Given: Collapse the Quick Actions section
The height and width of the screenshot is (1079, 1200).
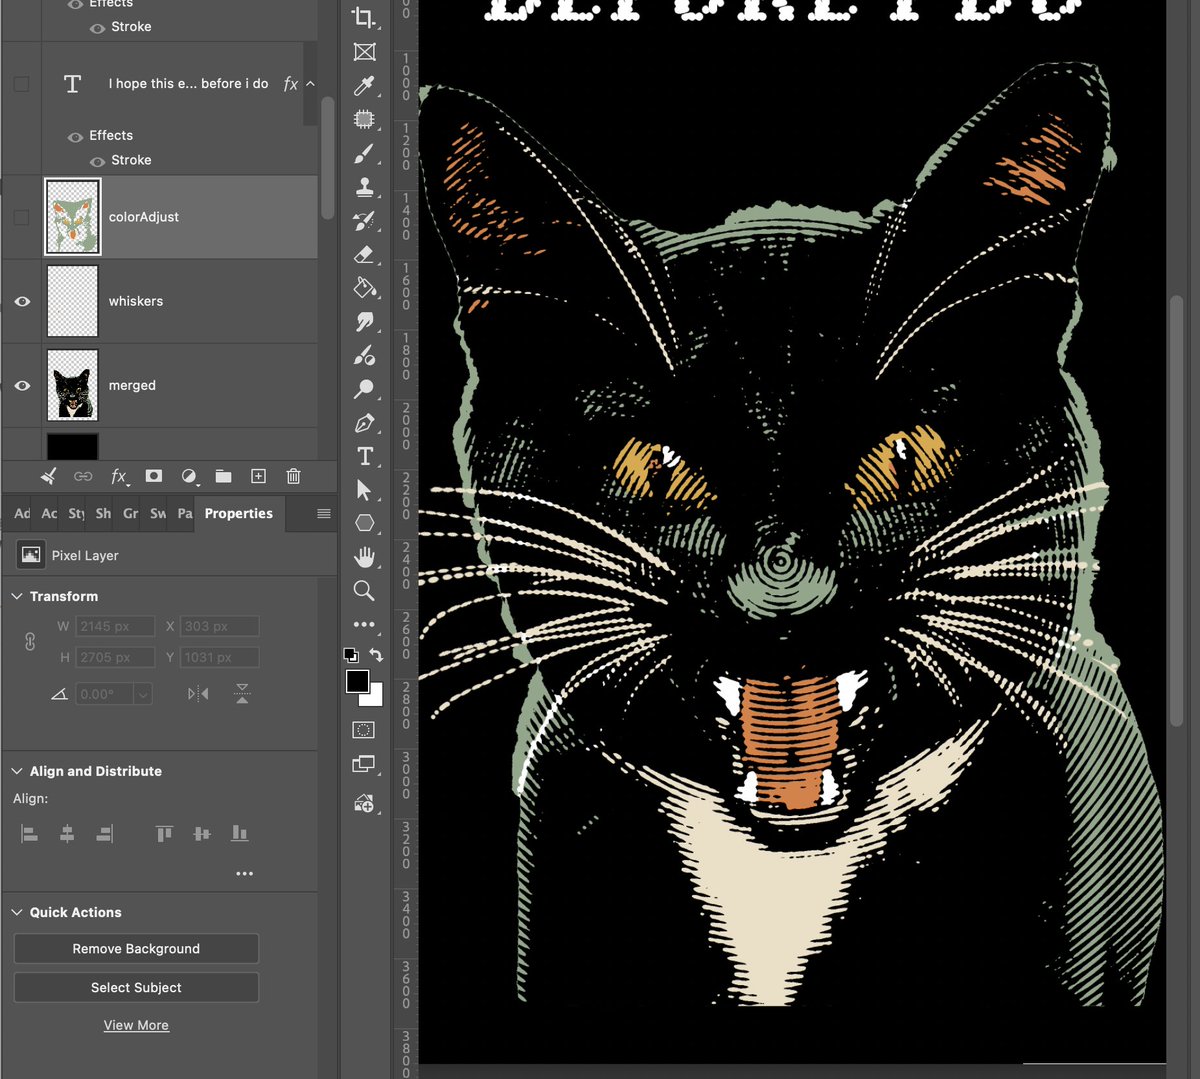Looking at the screenshot, I should (x=16, y=912).
